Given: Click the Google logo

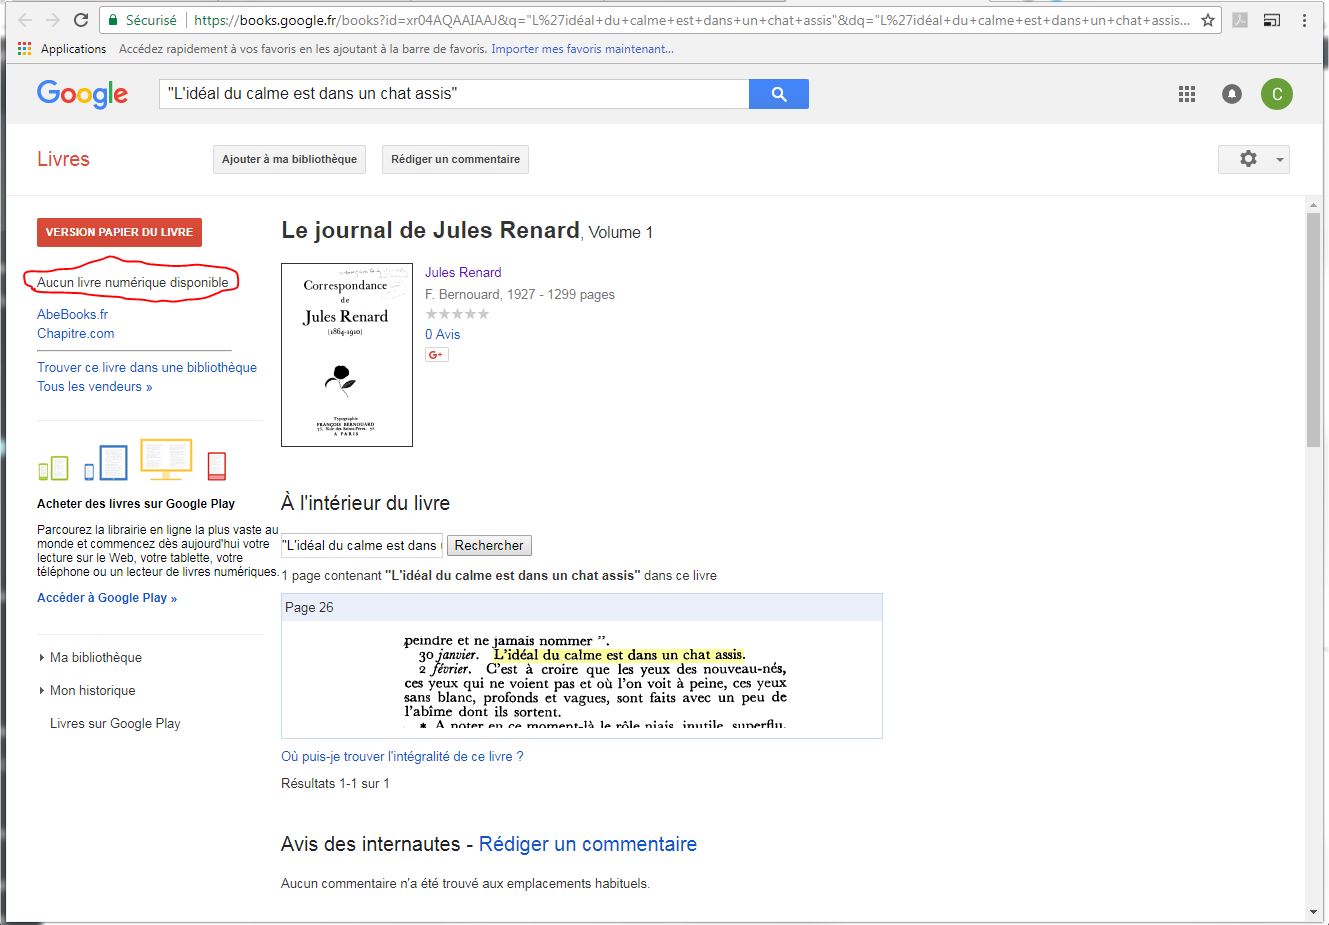Looking at the screenshot, I should 83,94.
